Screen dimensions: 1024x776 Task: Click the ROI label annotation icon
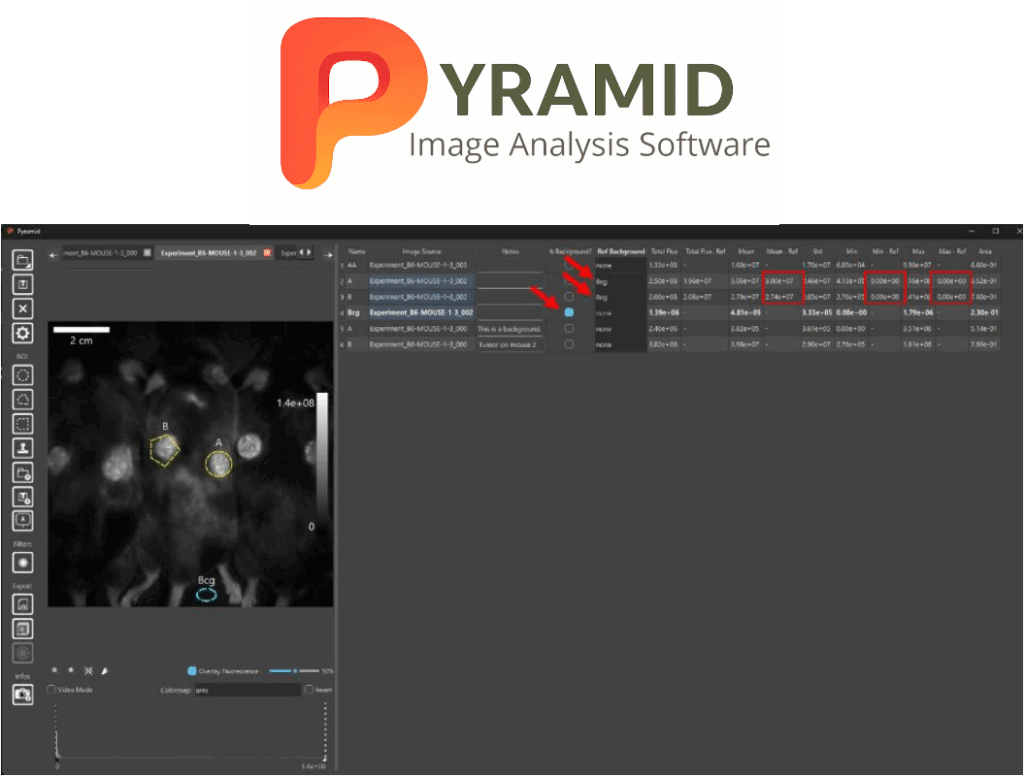(x=23, y=521)
